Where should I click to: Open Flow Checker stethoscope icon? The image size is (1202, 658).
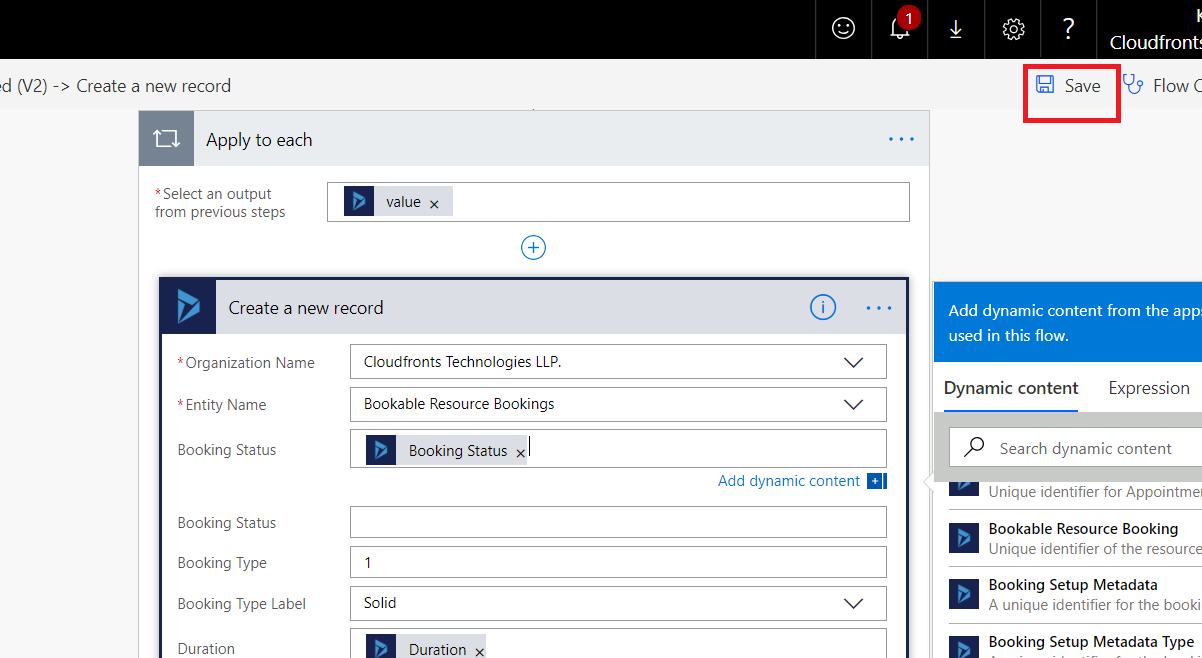coord(1133,86)
